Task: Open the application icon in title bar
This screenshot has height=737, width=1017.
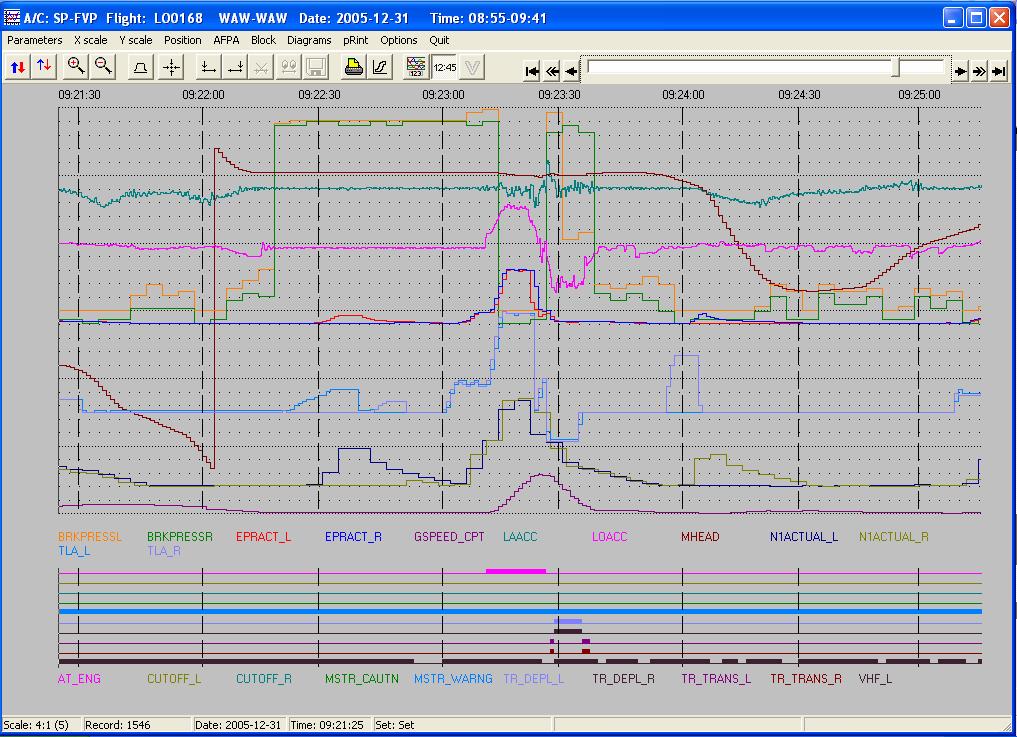Action: 12,17
